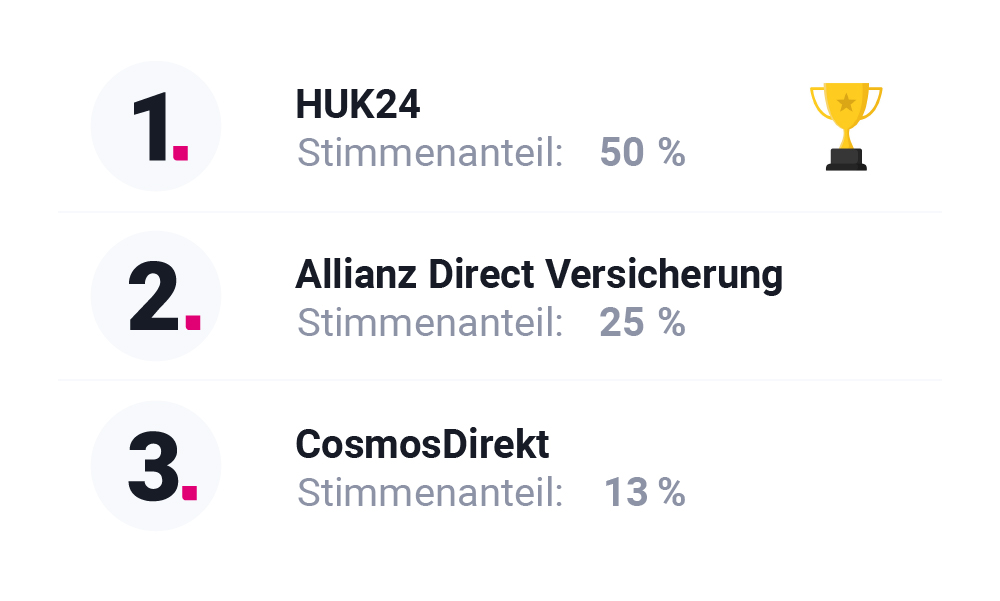Select the HUK24 title

click(x=358, y=104)
